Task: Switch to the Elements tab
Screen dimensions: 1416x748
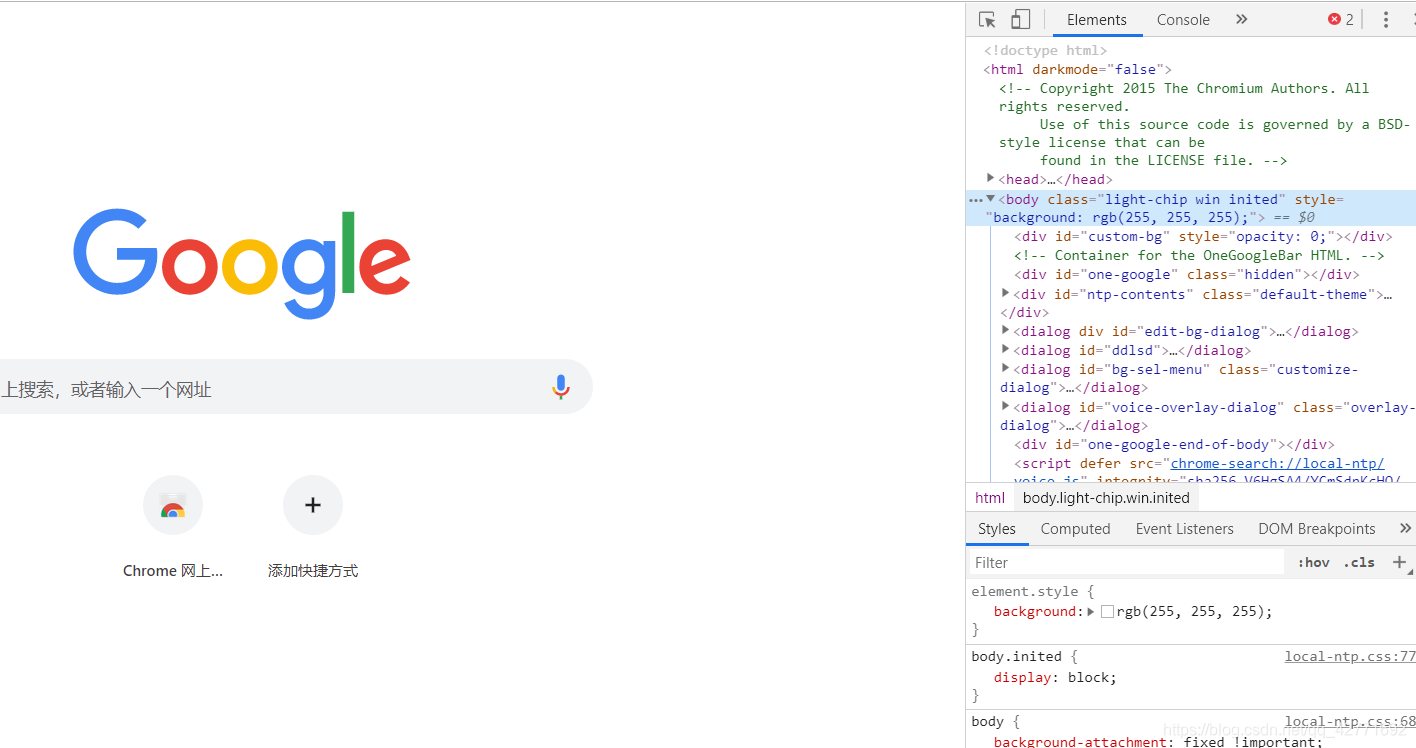Action: [x=1097, y=19]
